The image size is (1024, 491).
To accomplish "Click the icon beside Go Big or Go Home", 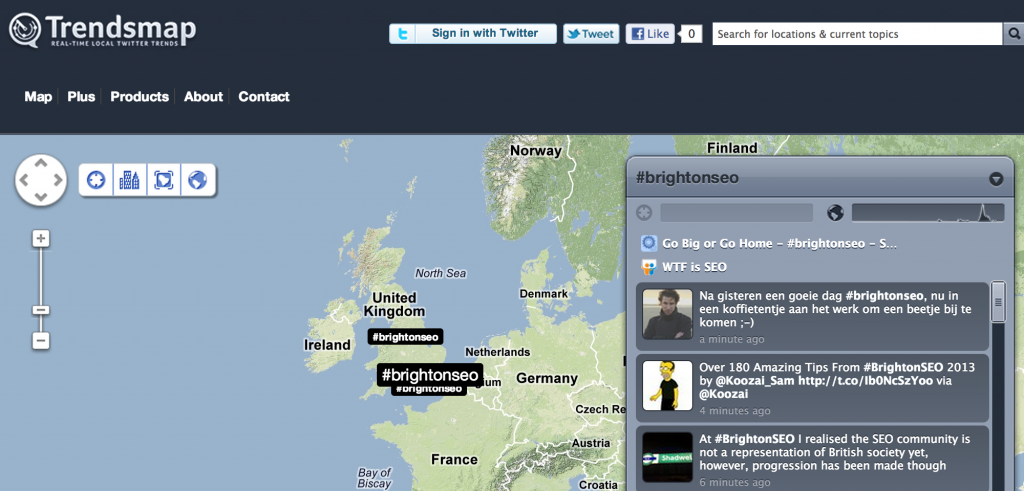I will coord(648,244).
